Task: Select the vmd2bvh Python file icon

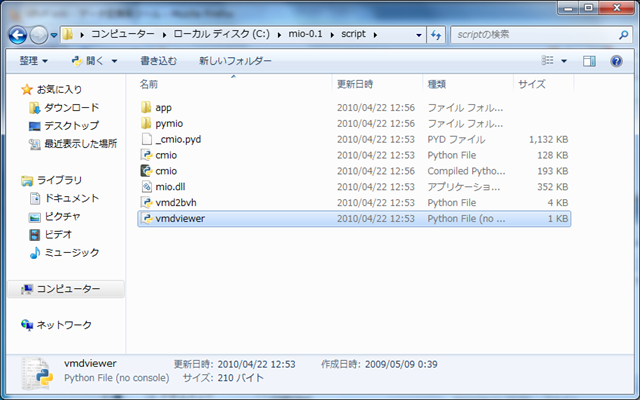Action: pos(146,202)
